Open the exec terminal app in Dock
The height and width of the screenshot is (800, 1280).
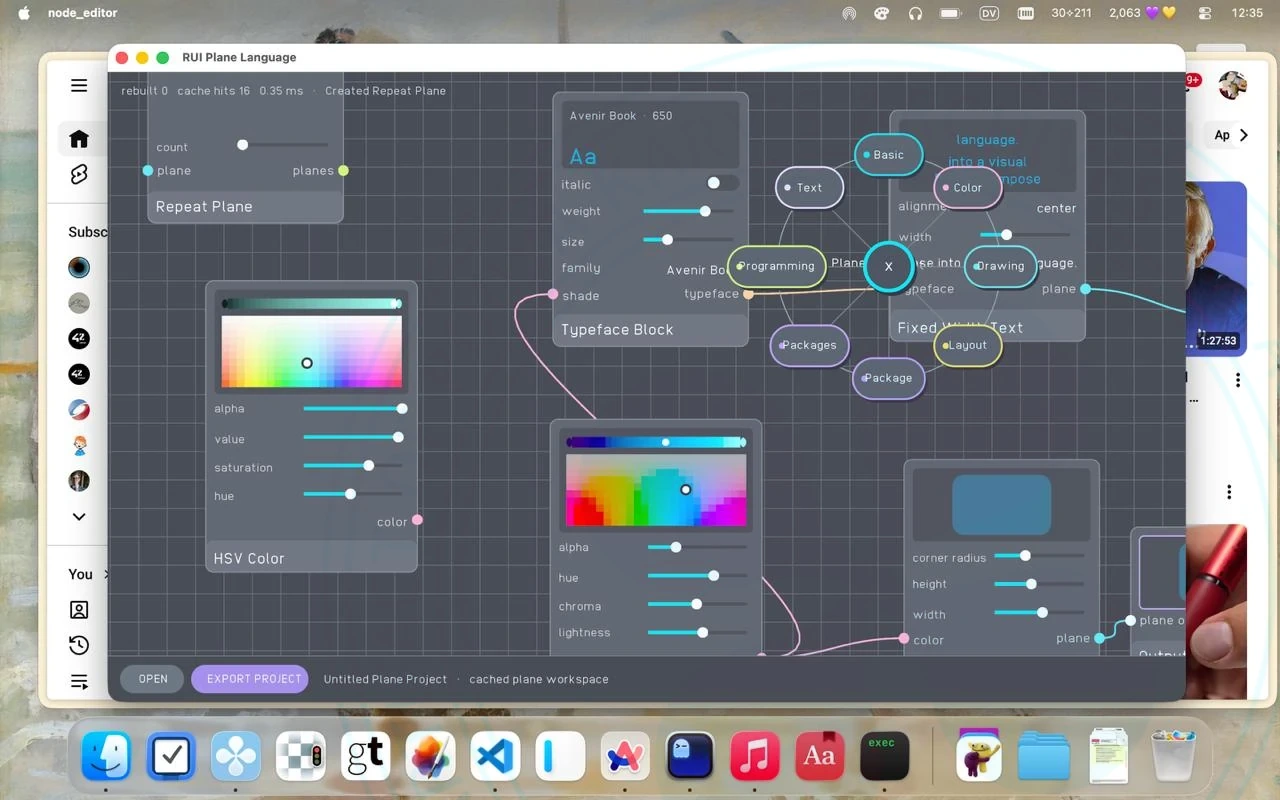(x=884, y=755)
